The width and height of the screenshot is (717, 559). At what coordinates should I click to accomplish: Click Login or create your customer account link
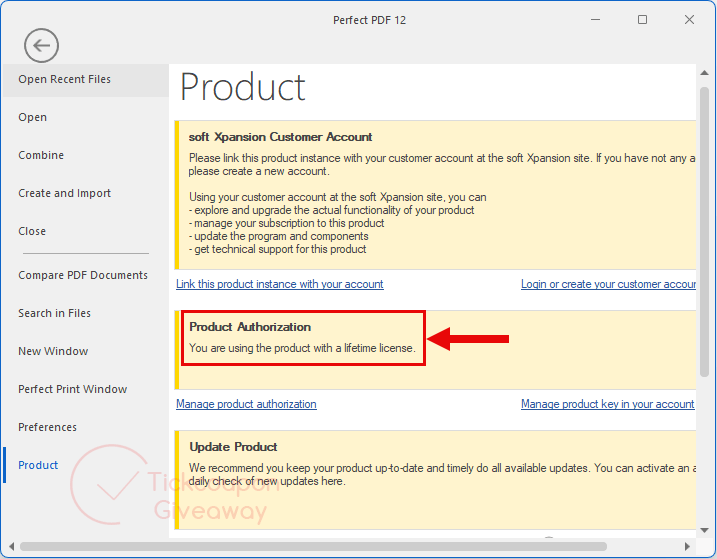608,284
